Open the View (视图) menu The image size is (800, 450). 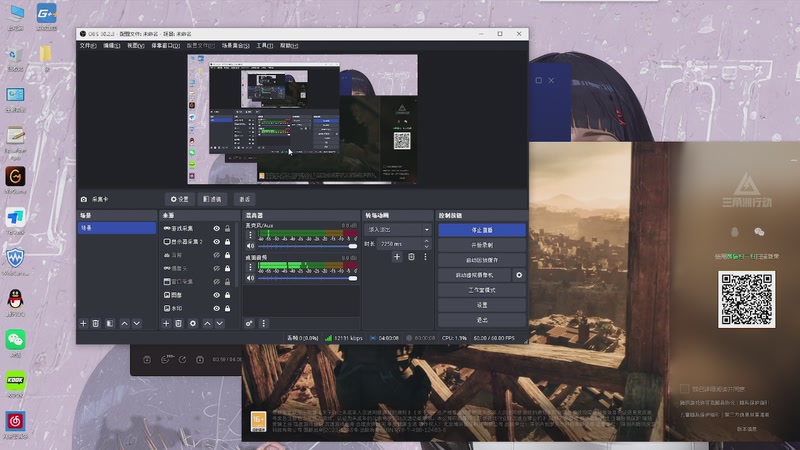136,46
